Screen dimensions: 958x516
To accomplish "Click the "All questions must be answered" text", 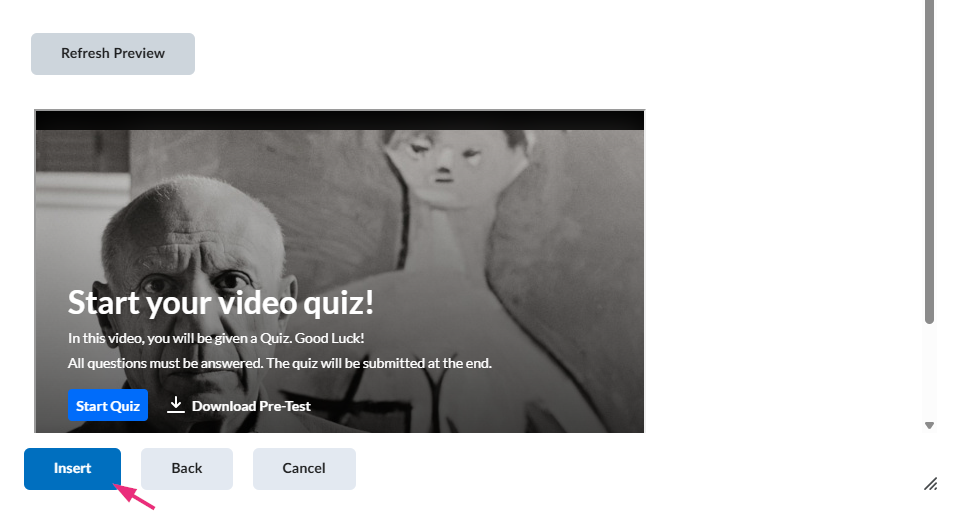I will click(279, 363).
